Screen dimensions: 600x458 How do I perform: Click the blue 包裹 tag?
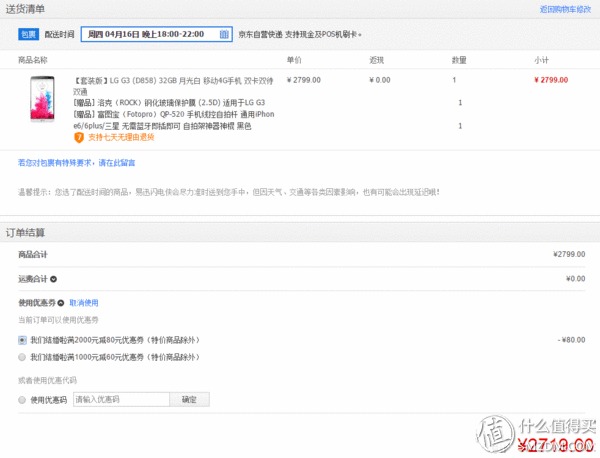click(x=28, y=34)
